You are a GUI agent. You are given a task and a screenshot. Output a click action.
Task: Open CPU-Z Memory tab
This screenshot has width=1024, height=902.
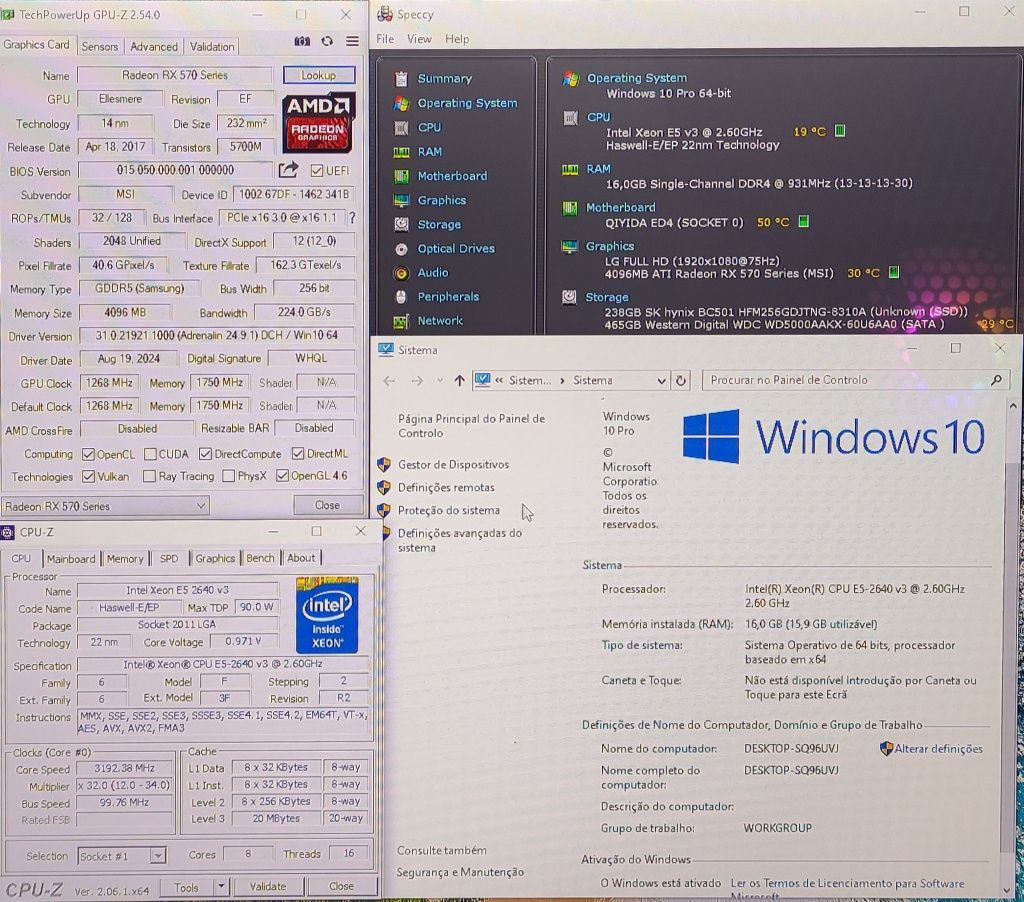(x=125, y=558)
